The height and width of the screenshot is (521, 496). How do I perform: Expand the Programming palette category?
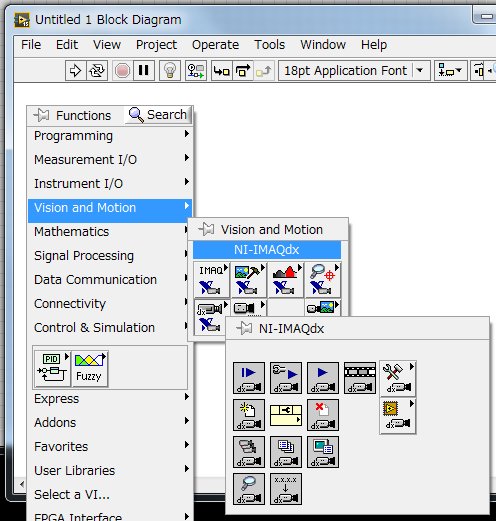coord(110,136)
